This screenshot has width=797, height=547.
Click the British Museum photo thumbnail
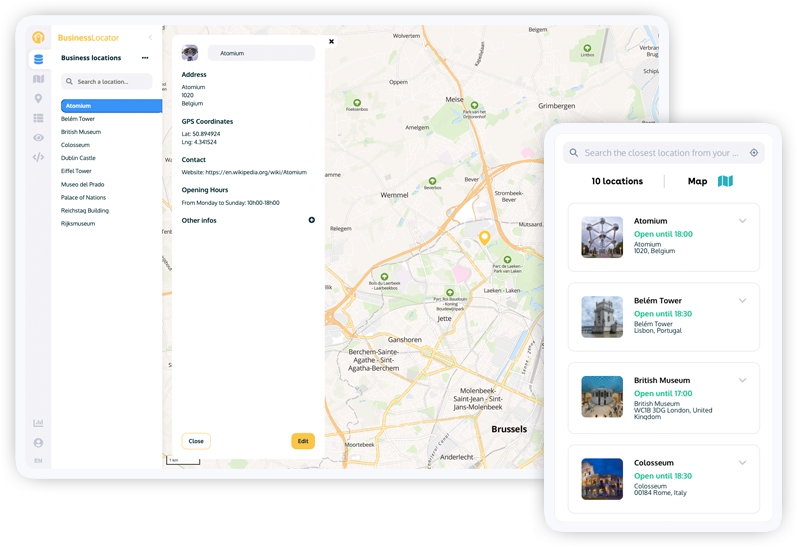pos(602,397)
